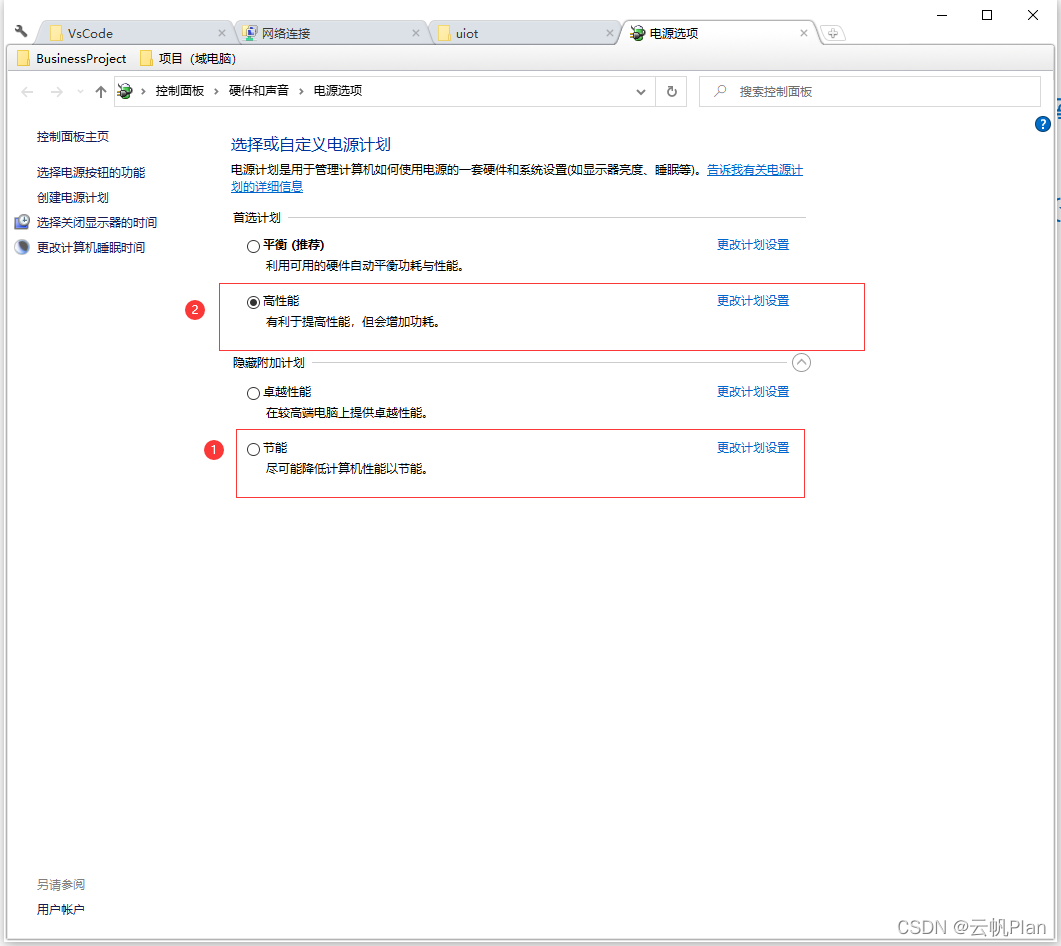This screenshot has width=1061, height=946.
Task: Click the search magnifier icon
Action: [x=721, y=91]
